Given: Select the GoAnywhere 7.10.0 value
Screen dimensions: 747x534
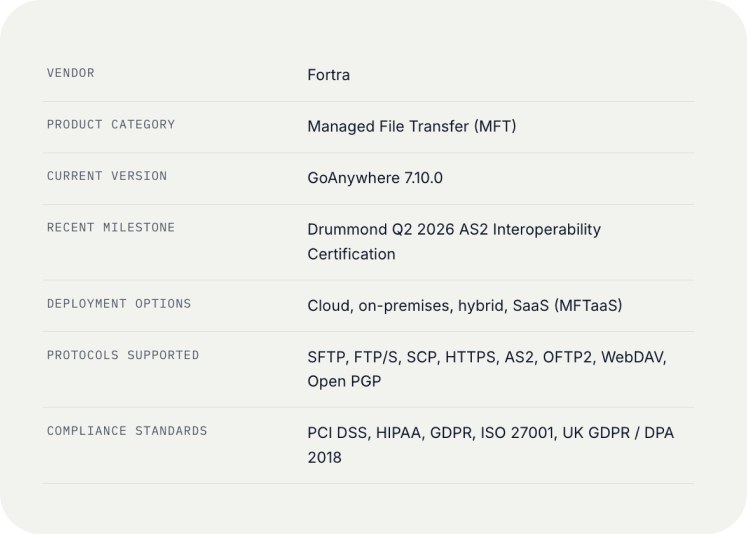Looking at the screenshot, I should click(x=375, y=178).
